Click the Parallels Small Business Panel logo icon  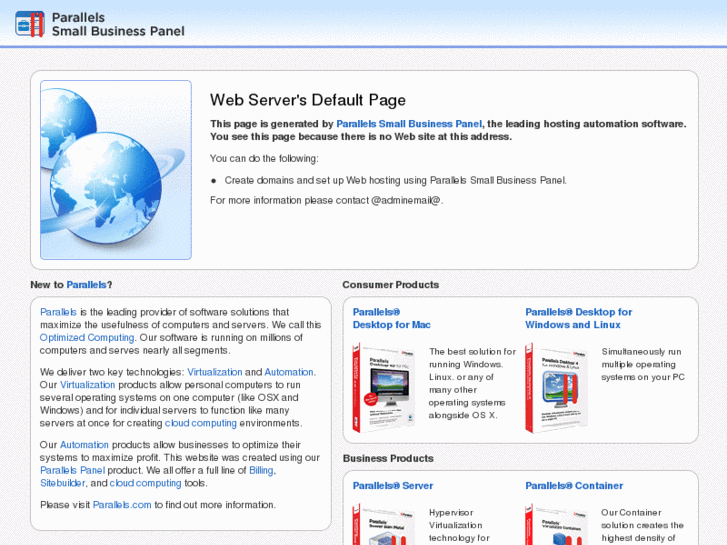[x=30, y=24]
